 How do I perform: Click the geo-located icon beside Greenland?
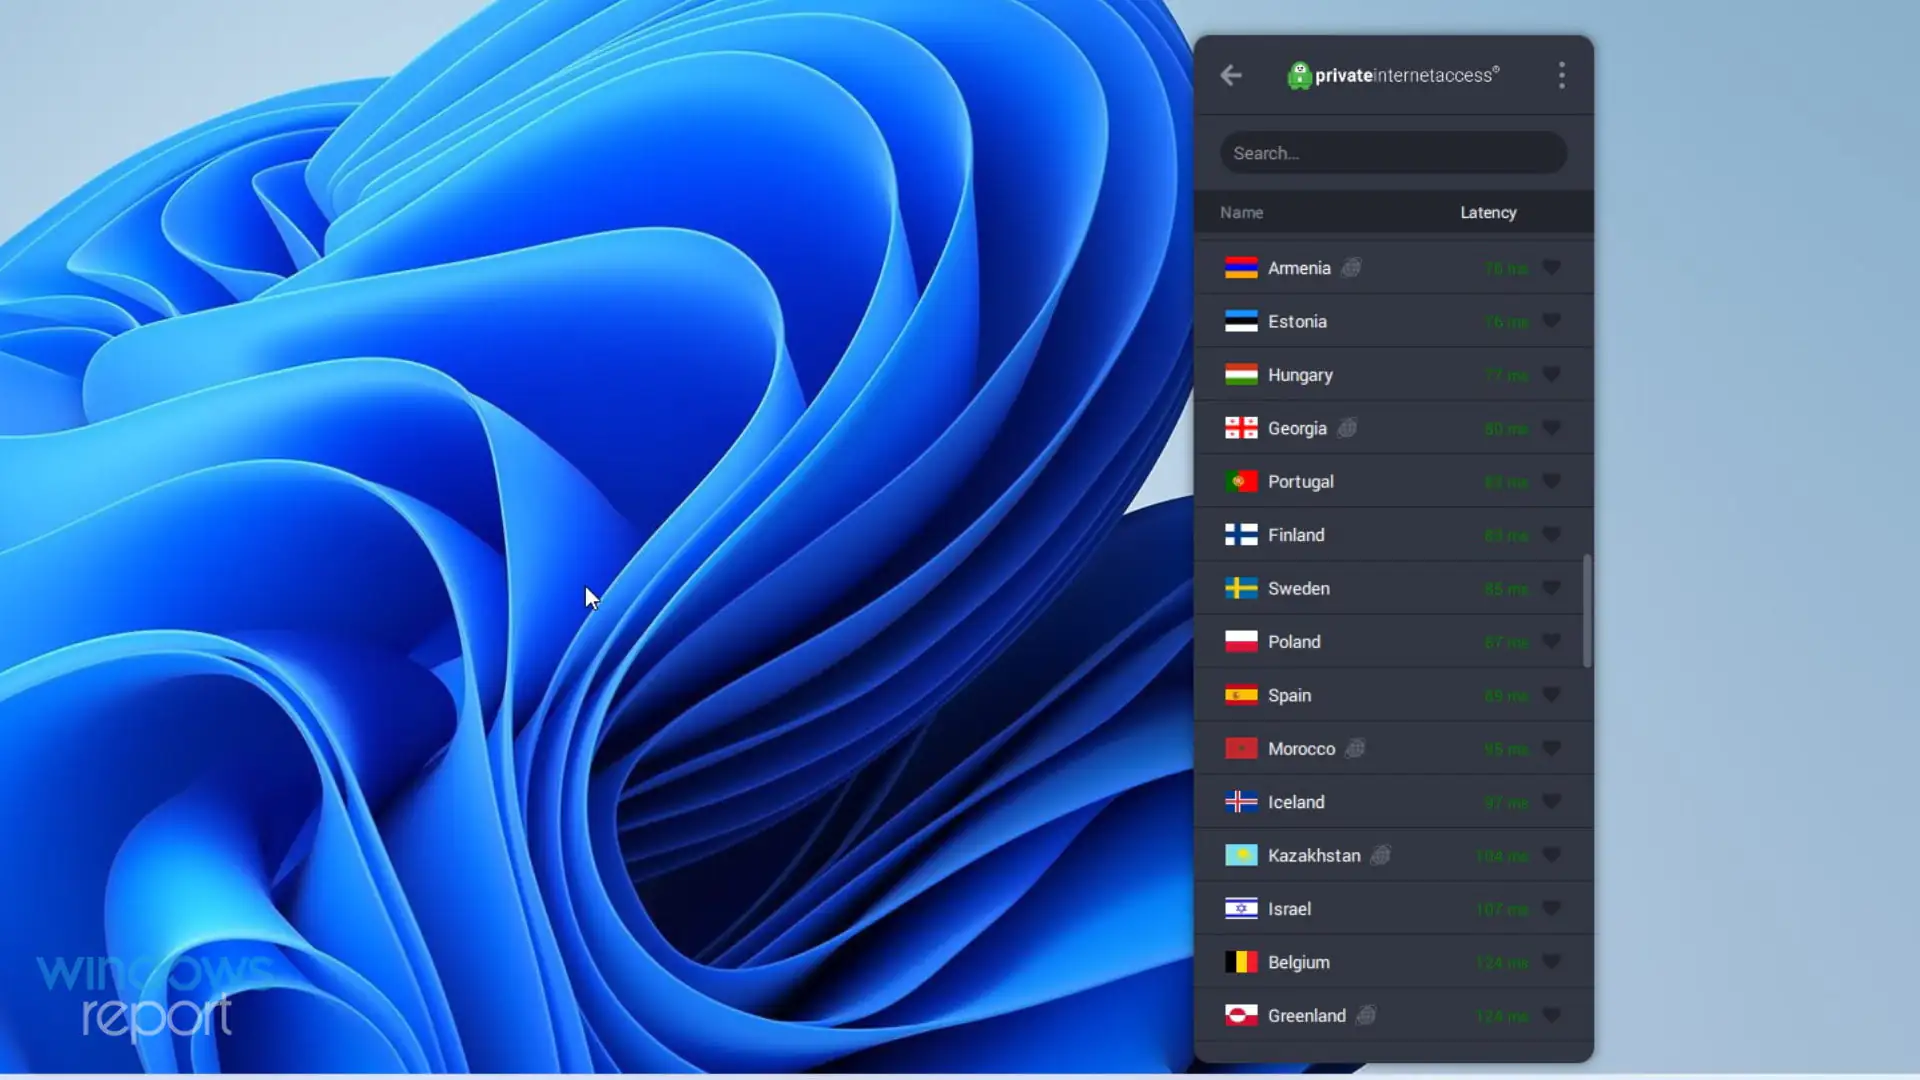tap(1366, 1016)
